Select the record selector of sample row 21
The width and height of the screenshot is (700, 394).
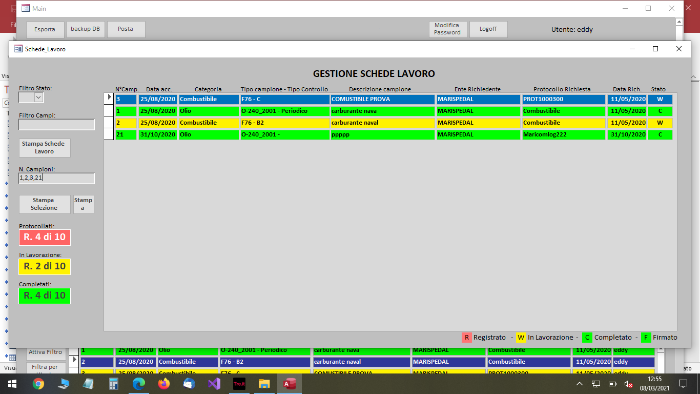click(108, 134)
